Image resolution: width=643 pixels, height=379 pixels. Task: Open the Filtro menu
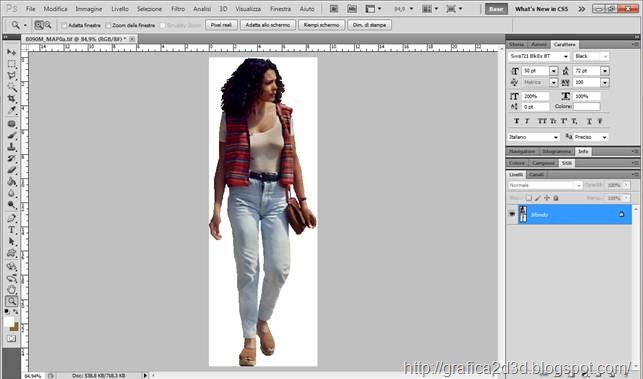[x=178, y=9]
